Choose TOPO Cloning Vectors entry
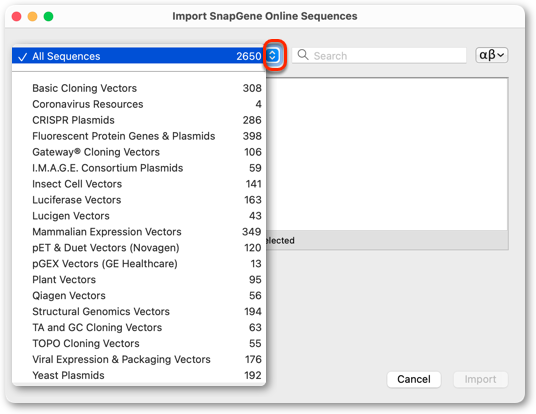Screen dimensions: 536x414 [139, 343]
